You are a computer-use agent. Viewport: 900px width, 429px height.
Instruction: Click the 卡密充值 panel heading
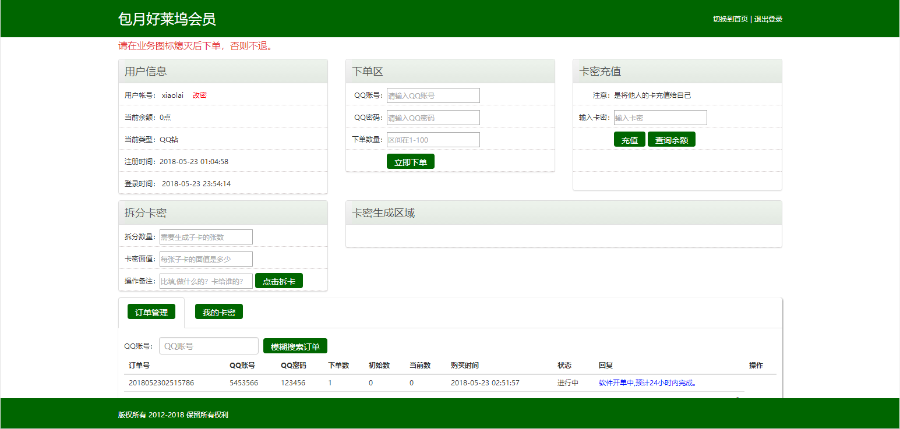[600, 72]
